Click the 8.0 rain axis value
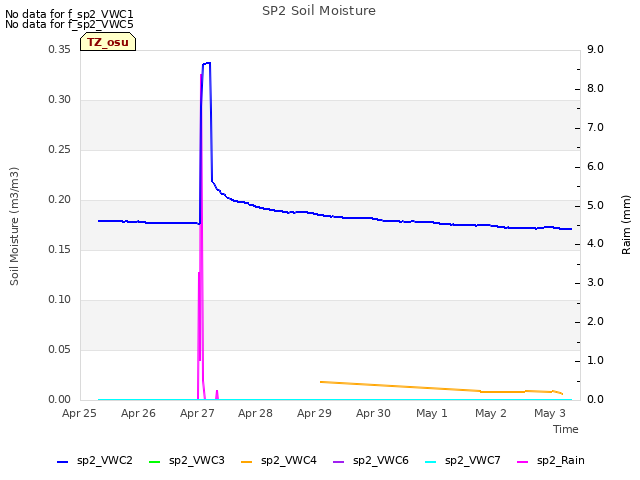This screenshot has height=480, width=640. click(596, 89)
